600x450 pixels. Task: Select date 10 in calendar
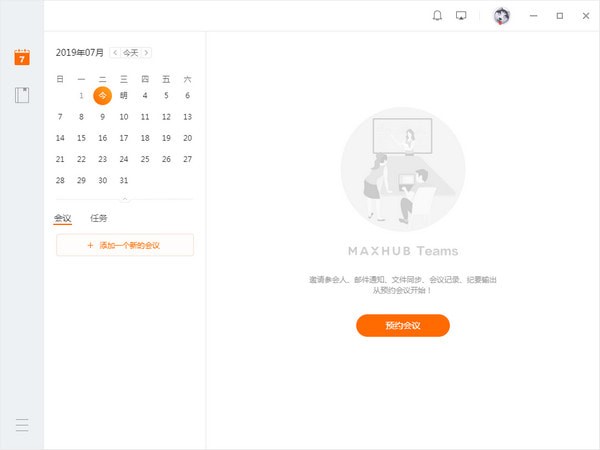pyautogui.click(x=124, y=117)
